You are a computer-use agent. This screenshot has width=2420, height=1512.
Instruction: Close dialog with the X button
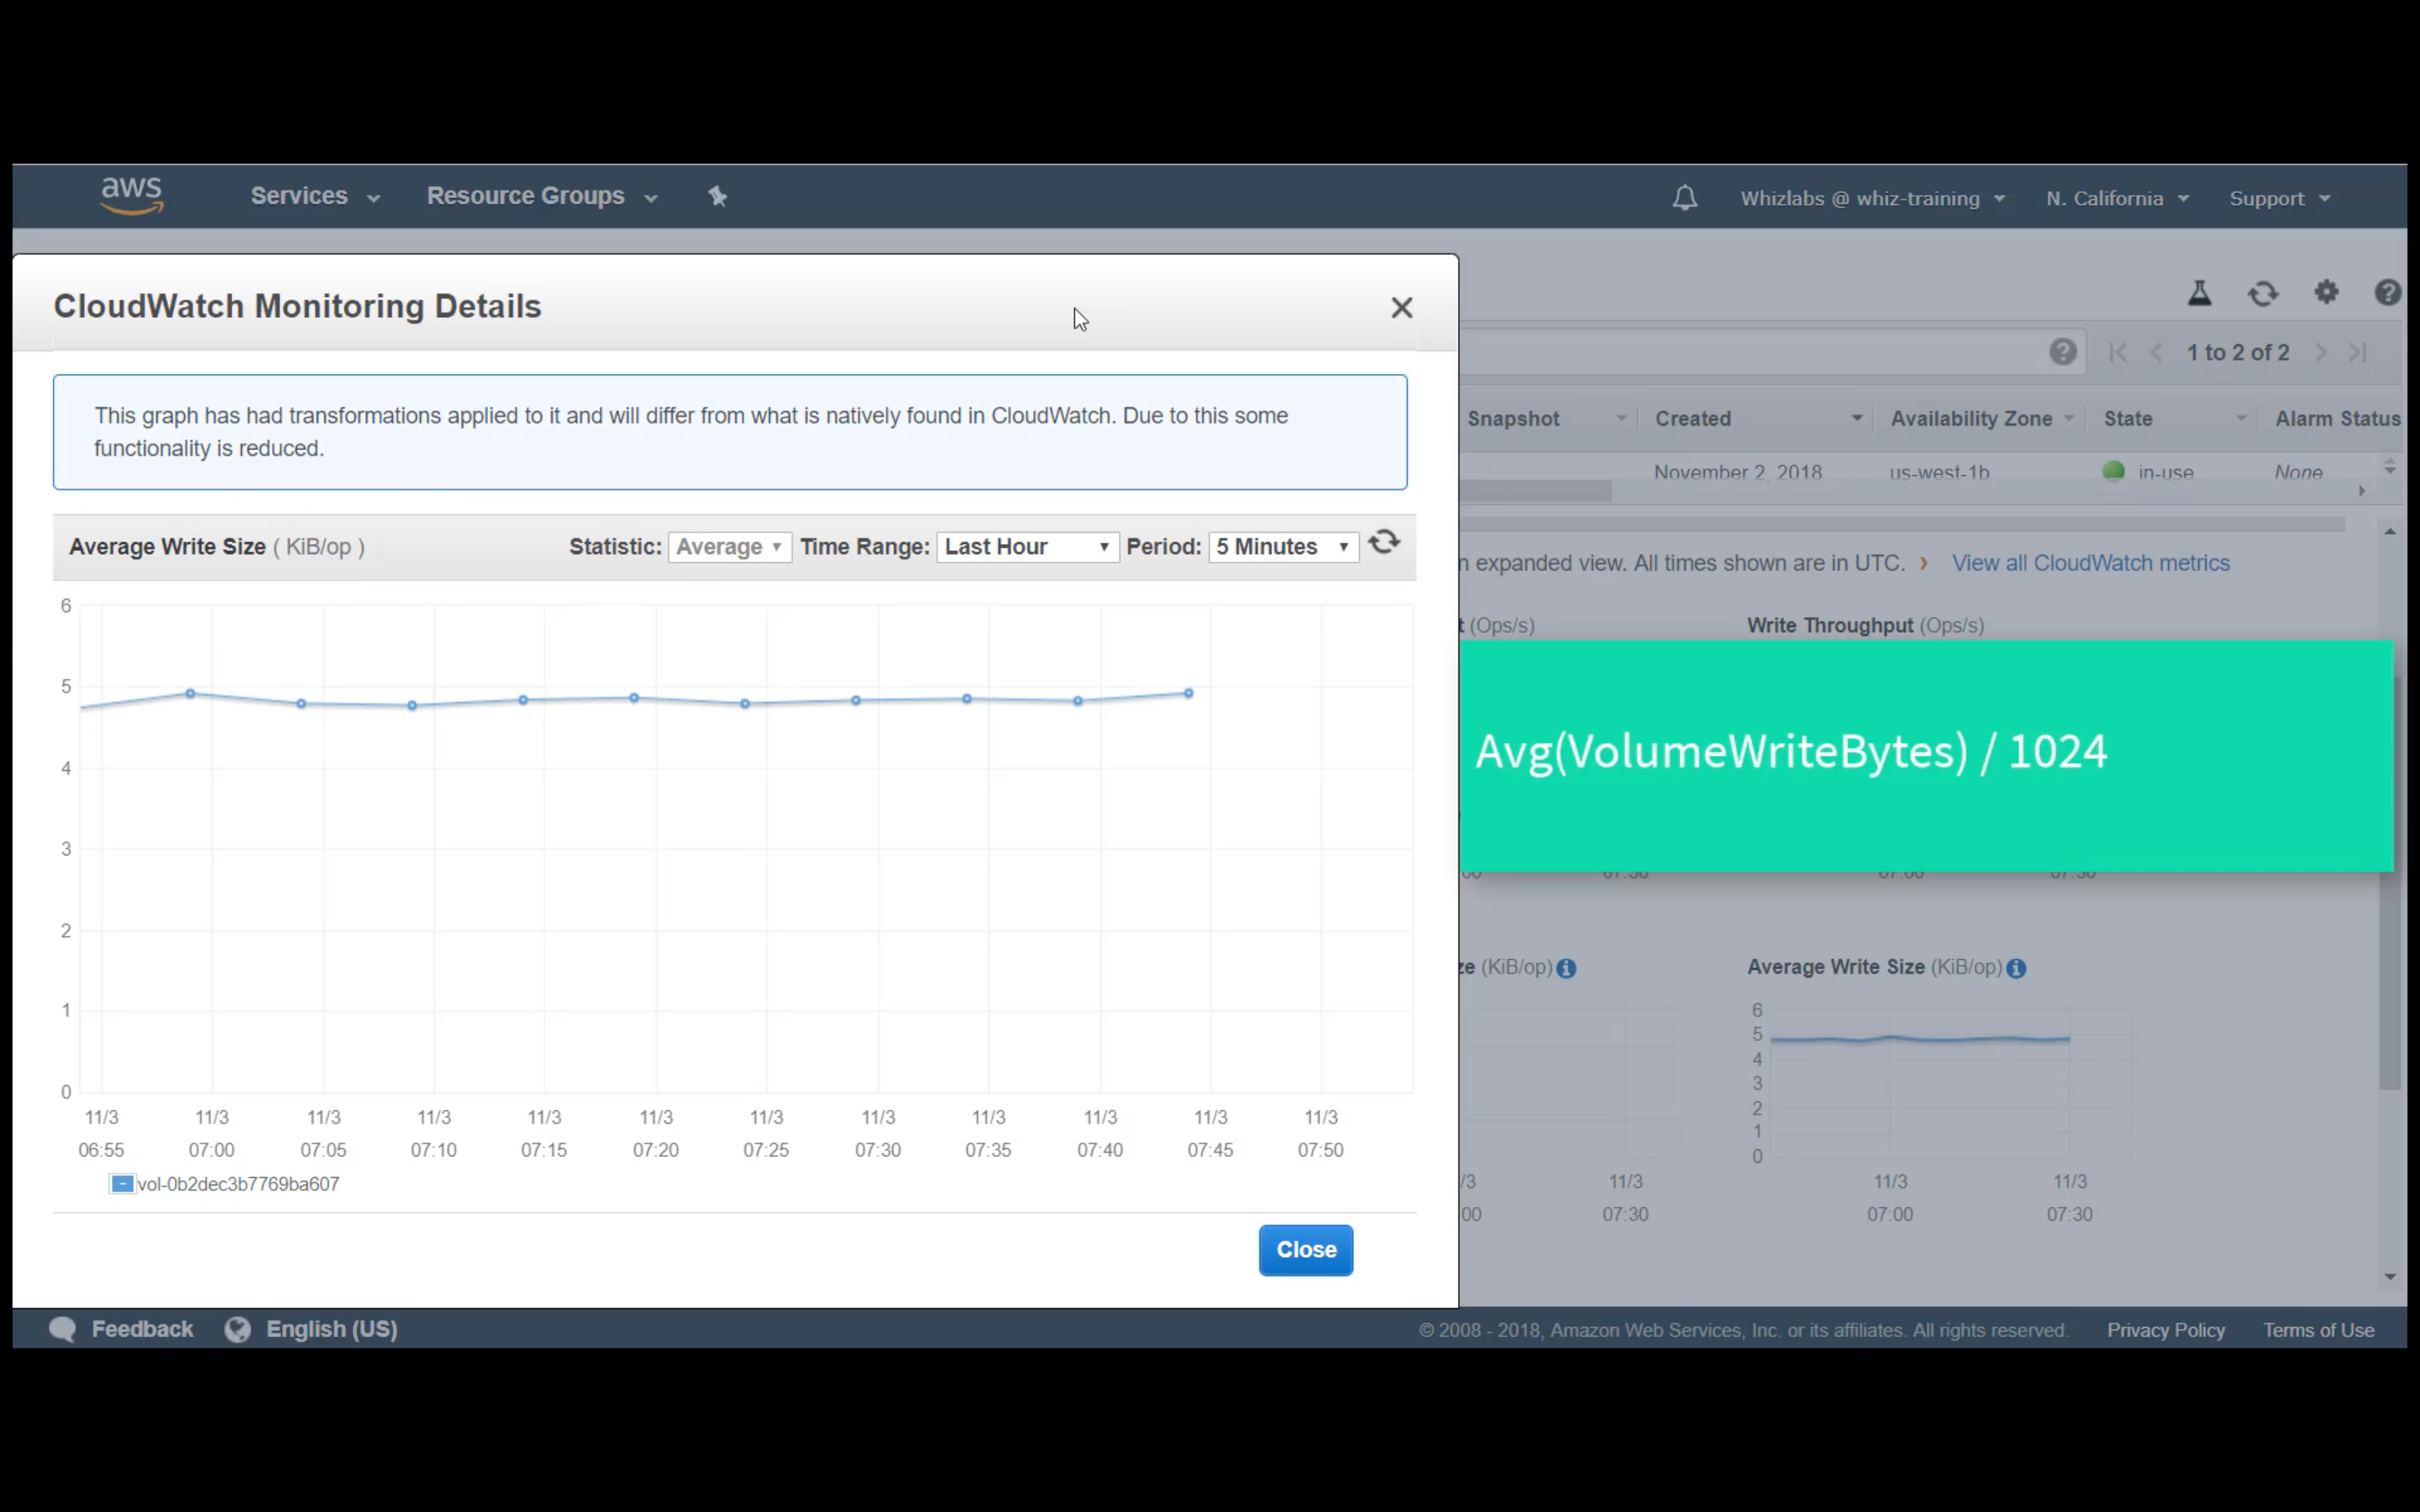click(x=1401, y=308)
